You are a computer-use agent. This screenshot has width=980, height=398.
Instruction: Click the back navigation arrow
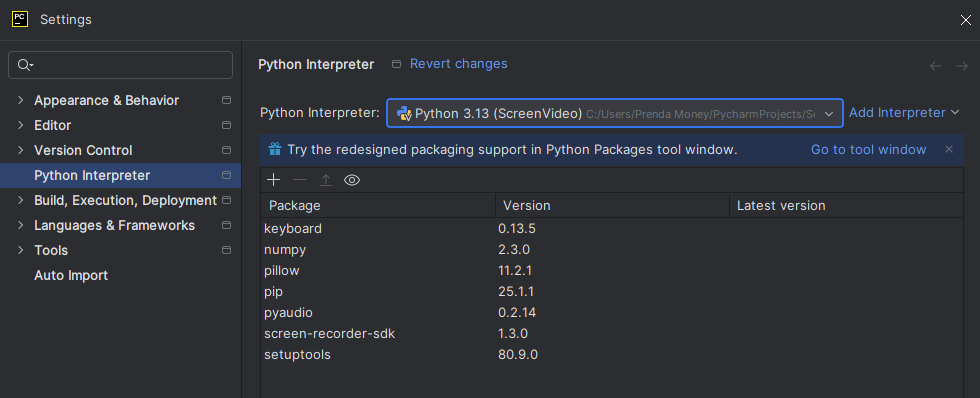coord(936,66)
